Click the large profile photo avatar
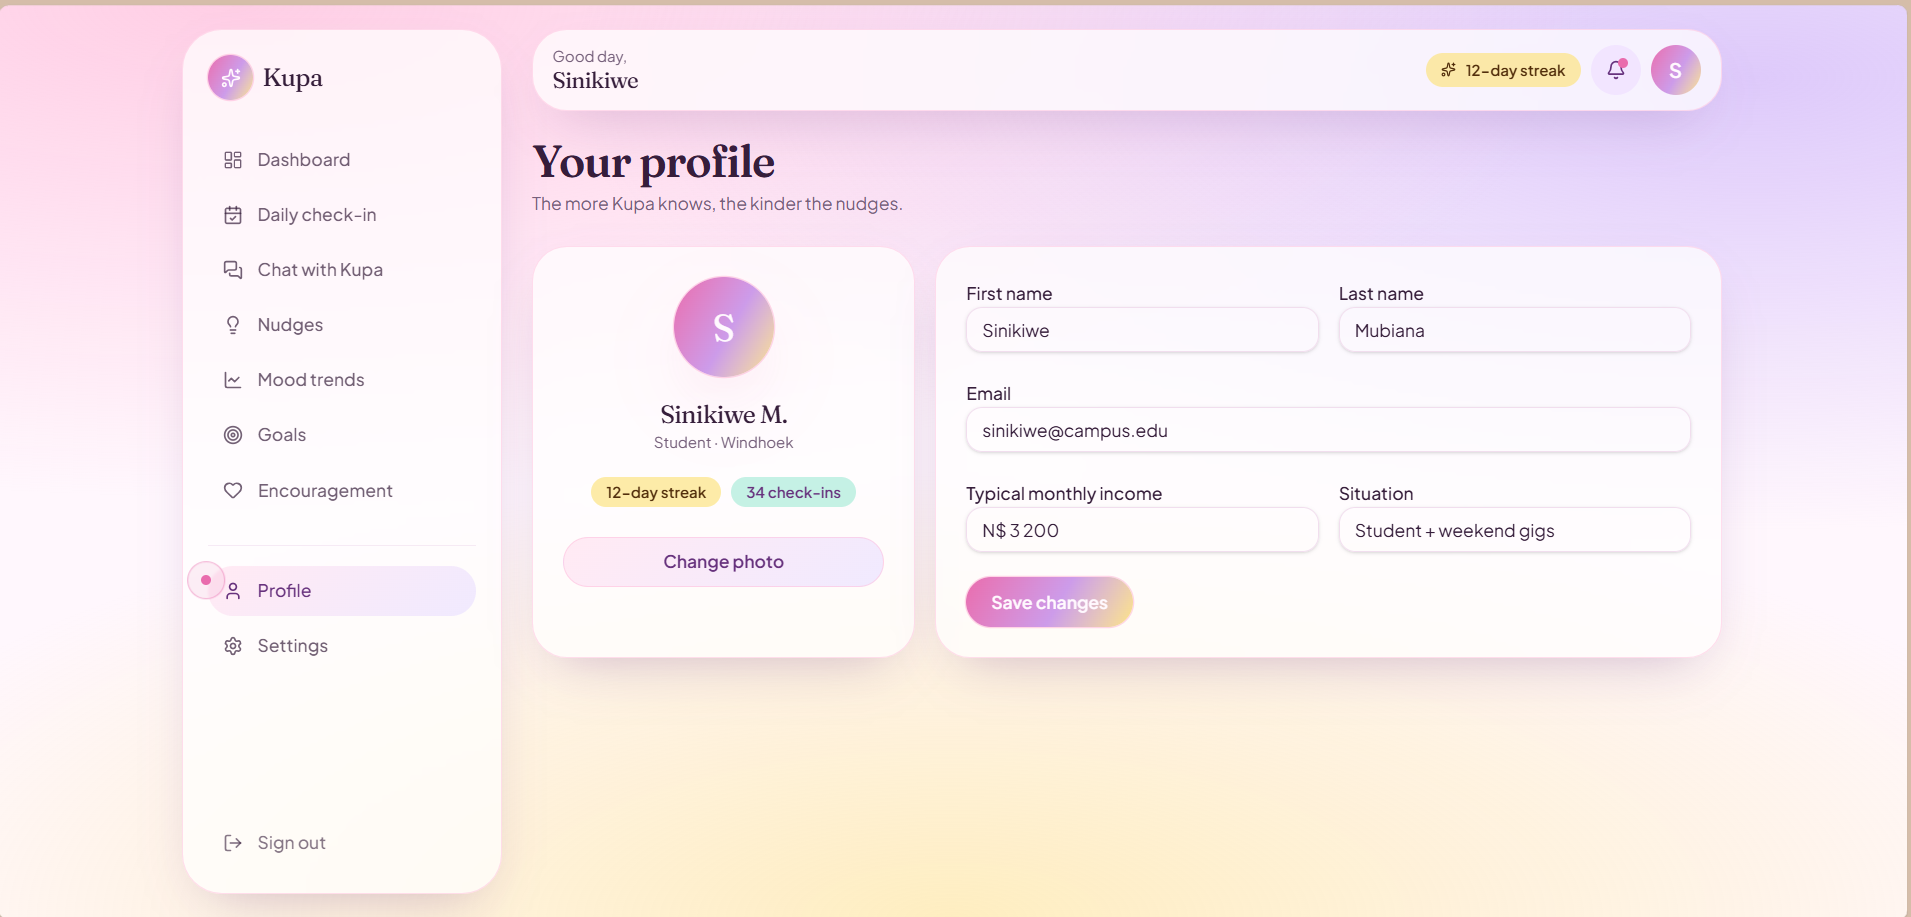 tap(724, 327)
